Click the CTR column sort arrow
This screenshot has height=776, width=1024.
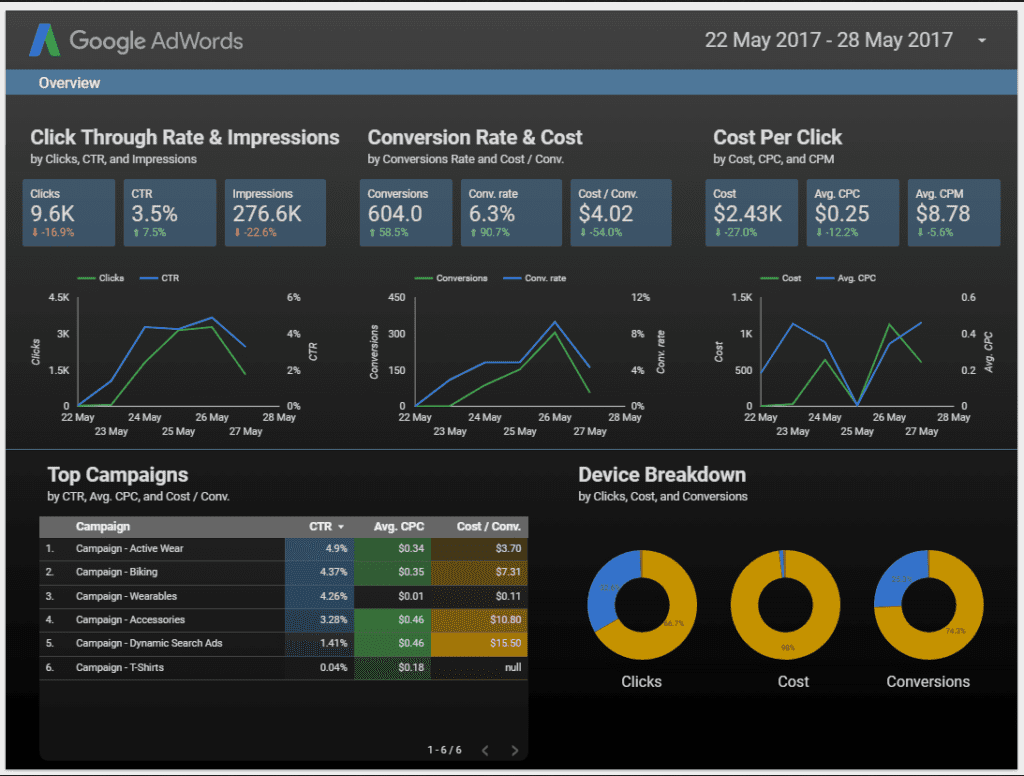[341, 527]
